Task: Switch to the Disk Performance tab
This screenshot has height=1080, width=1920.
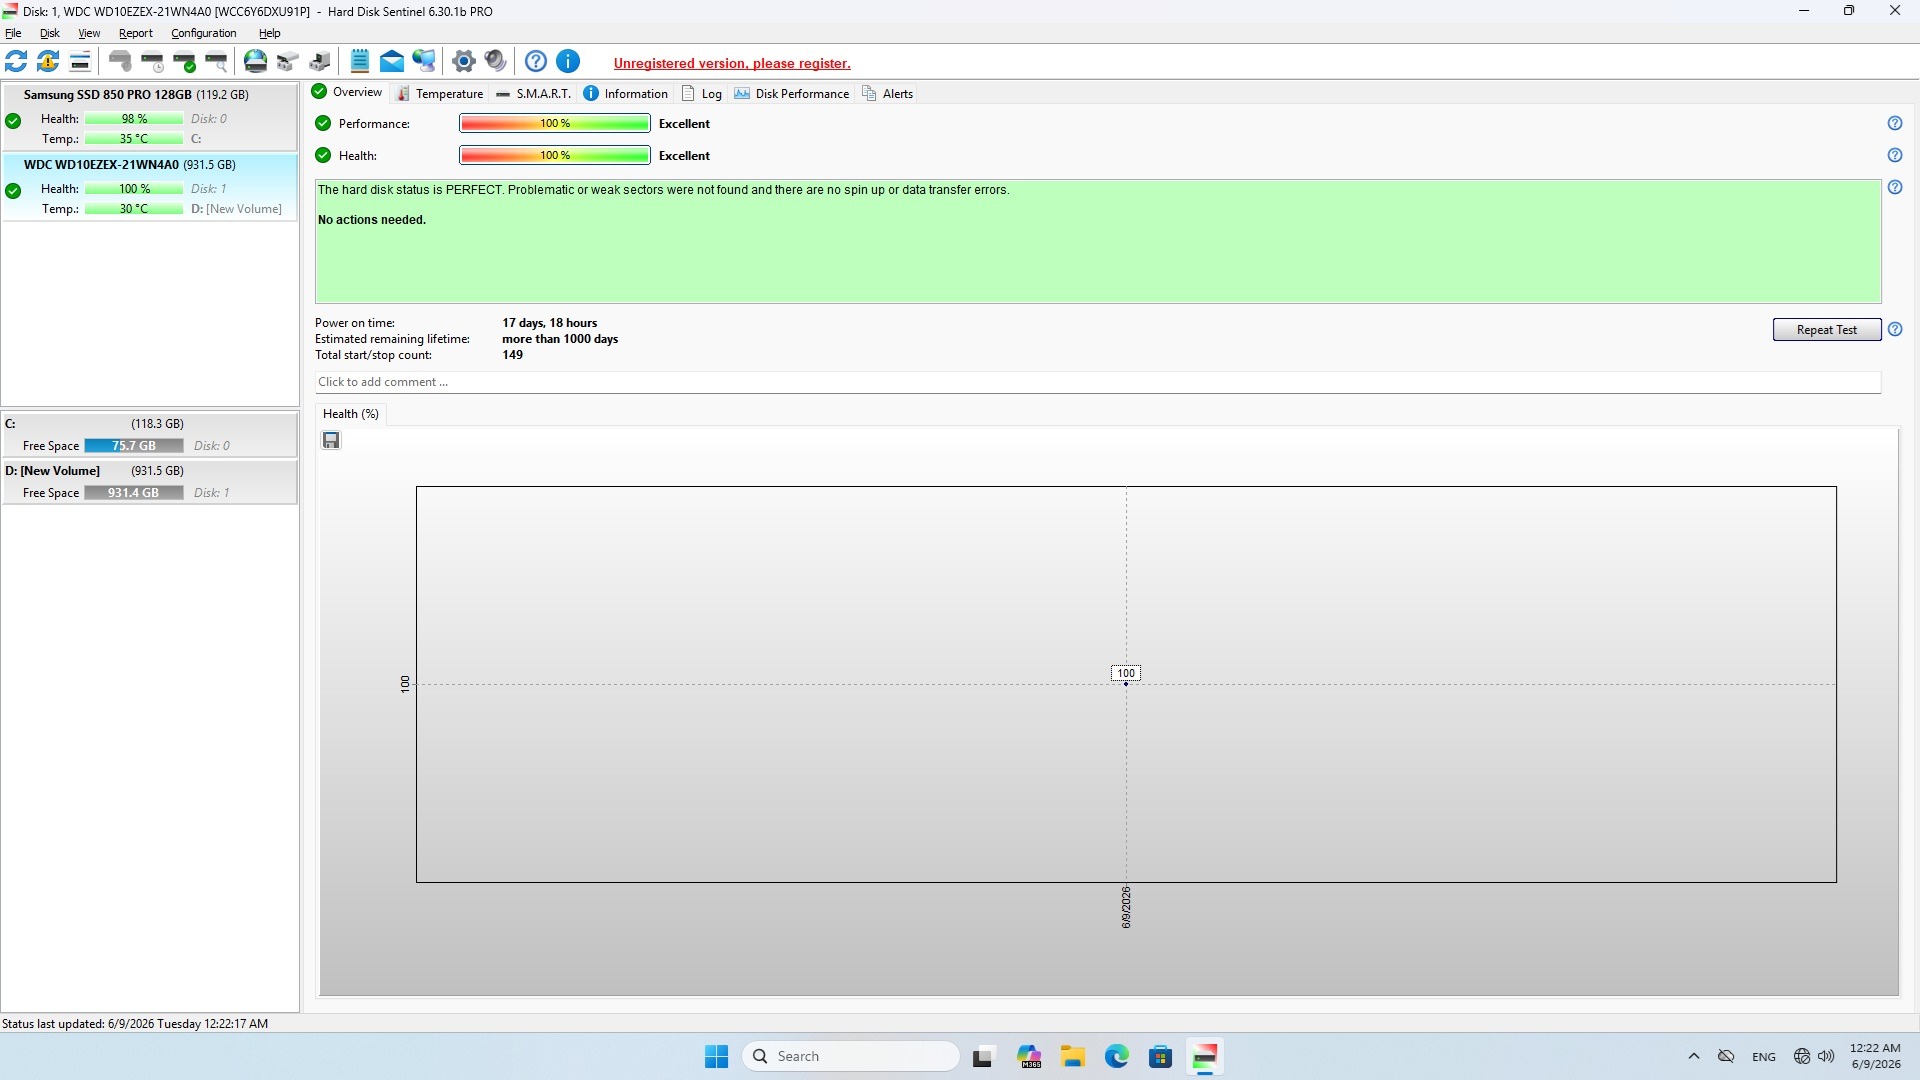Action: coord(792,94)
